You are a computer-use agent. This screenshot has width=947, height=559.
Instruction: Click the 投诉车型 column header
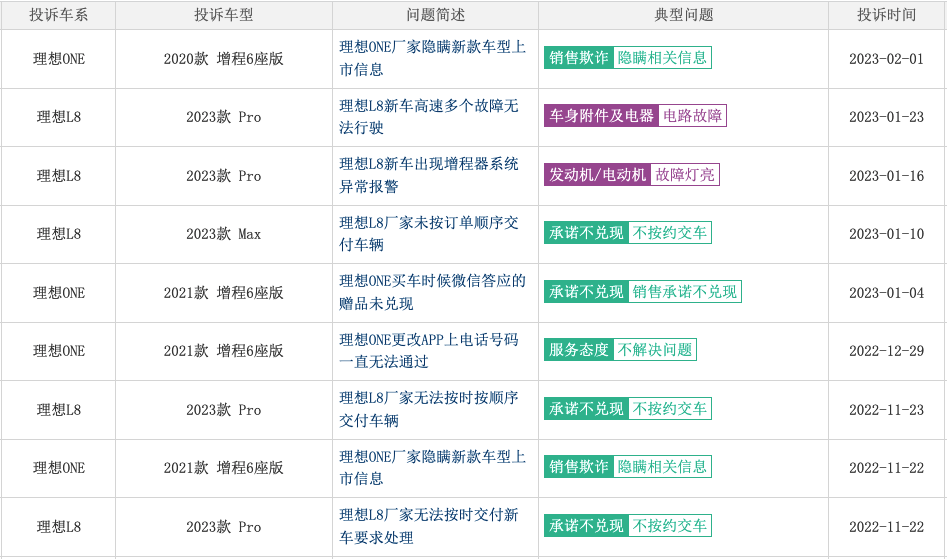coord(223,14)
